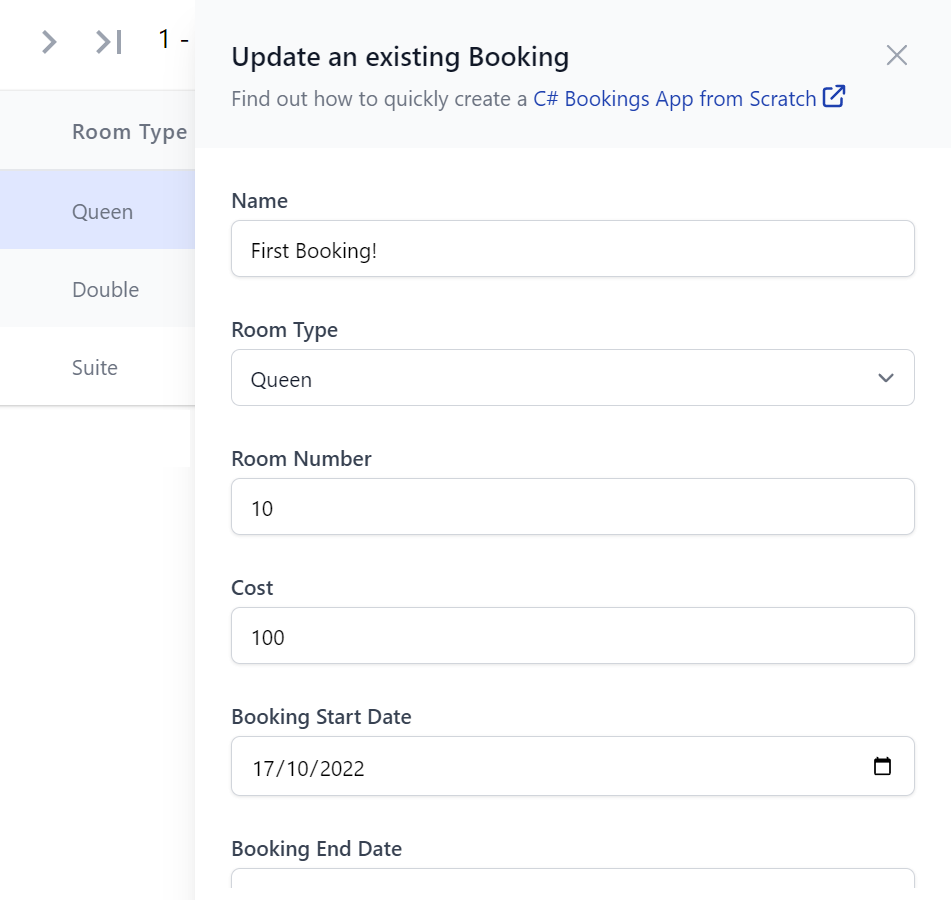This screenshot has width=951, height=900.
Task: Open the external link icon after Scratch
Action: (x=834, y=96)
